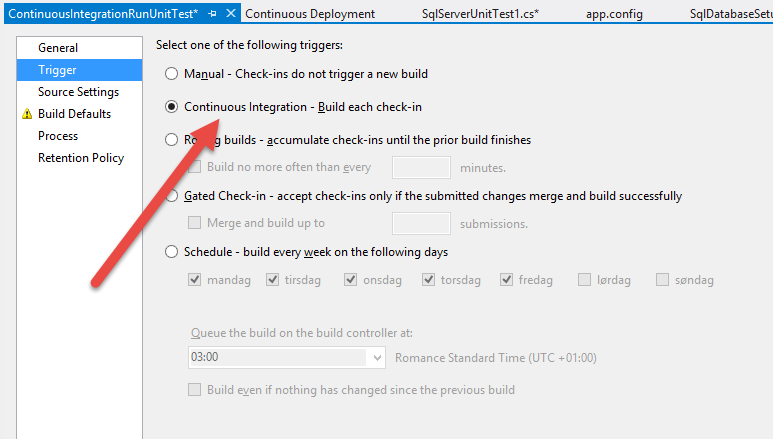Click the gated check-in submissions input field
The height and width of the screenshot is (439, 773).
click(421, 223)
